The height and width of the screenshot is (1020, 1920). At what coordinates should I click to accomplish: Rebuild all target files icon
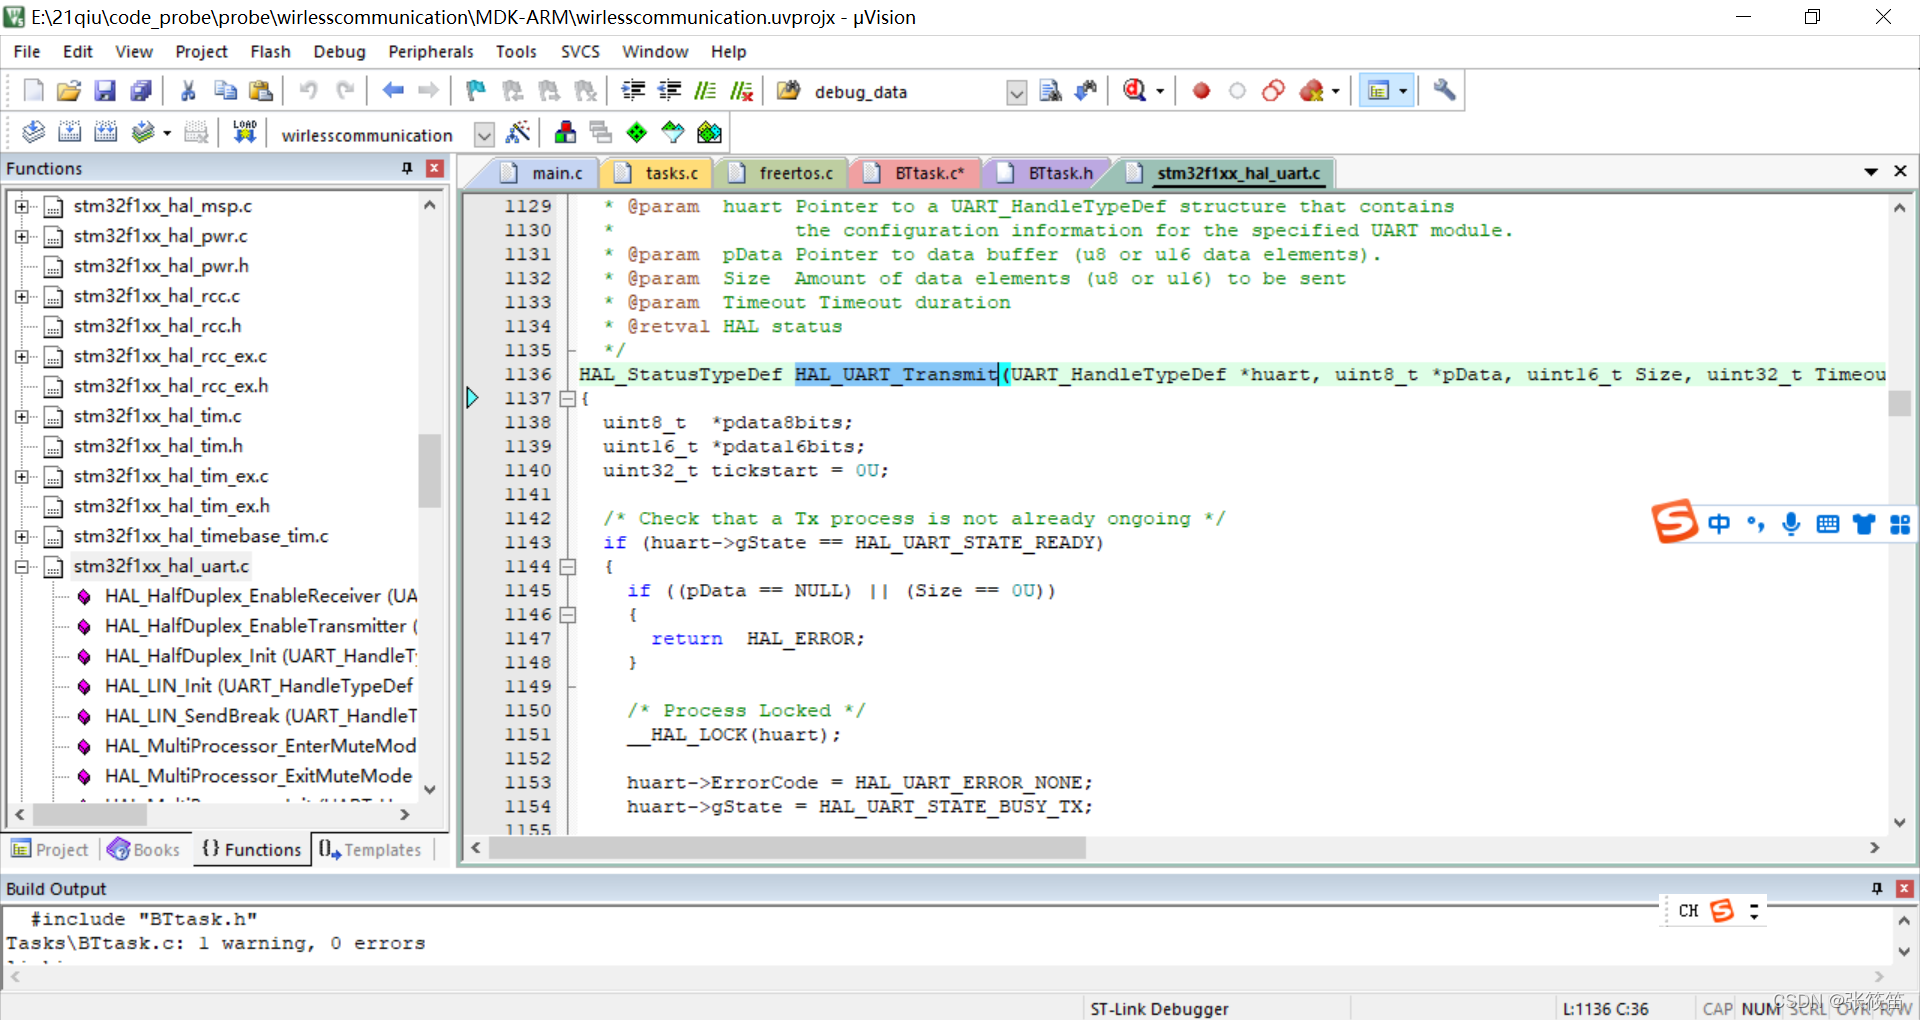(x=105, y=132)
